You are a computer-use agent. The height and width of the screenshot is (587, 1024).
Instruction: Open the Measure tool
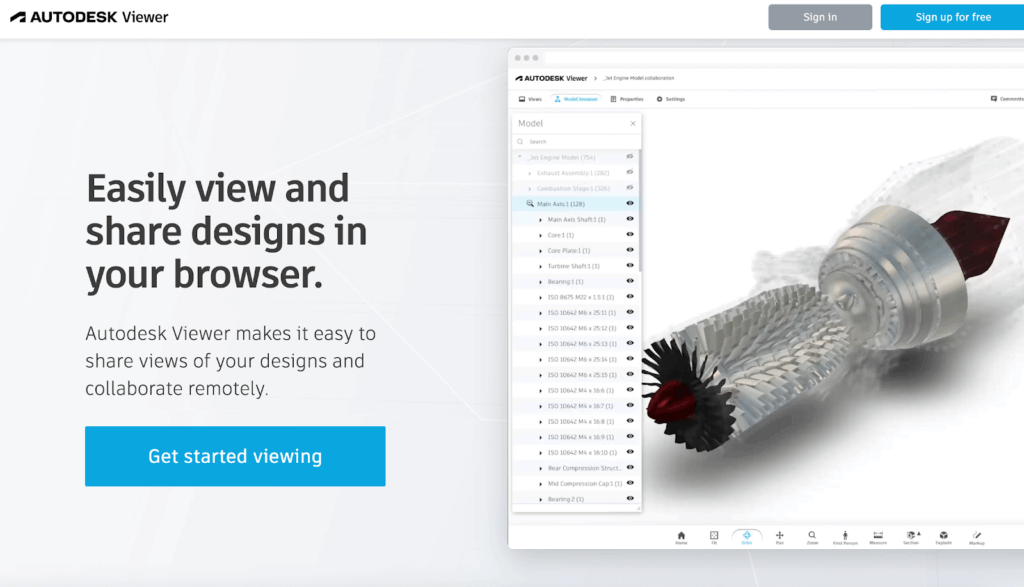coord(877,536)
